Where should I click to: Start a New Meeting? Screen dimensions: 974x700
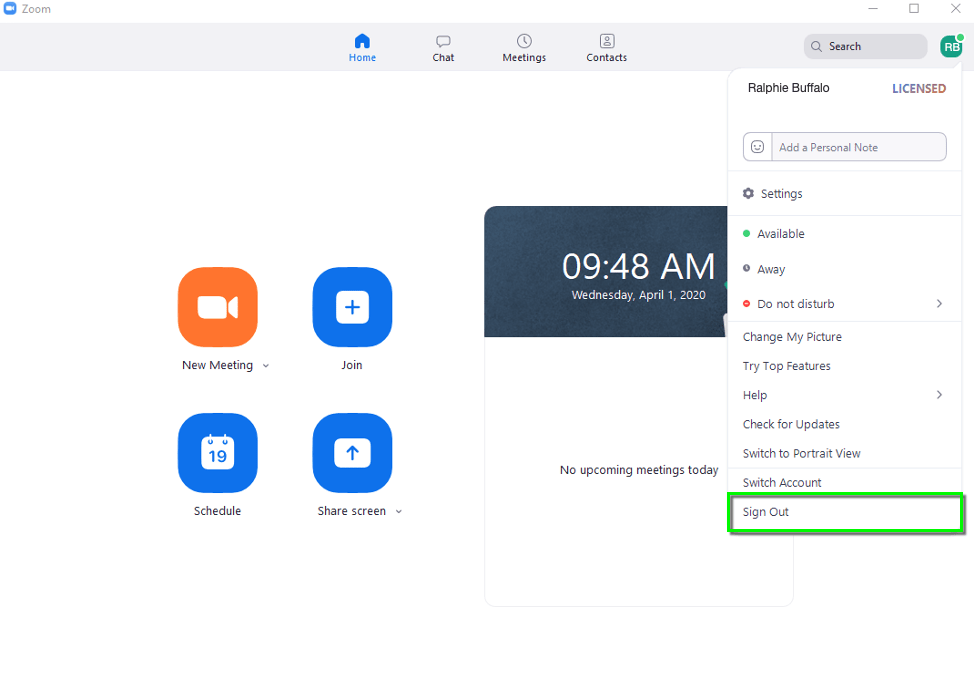[217, 307]
